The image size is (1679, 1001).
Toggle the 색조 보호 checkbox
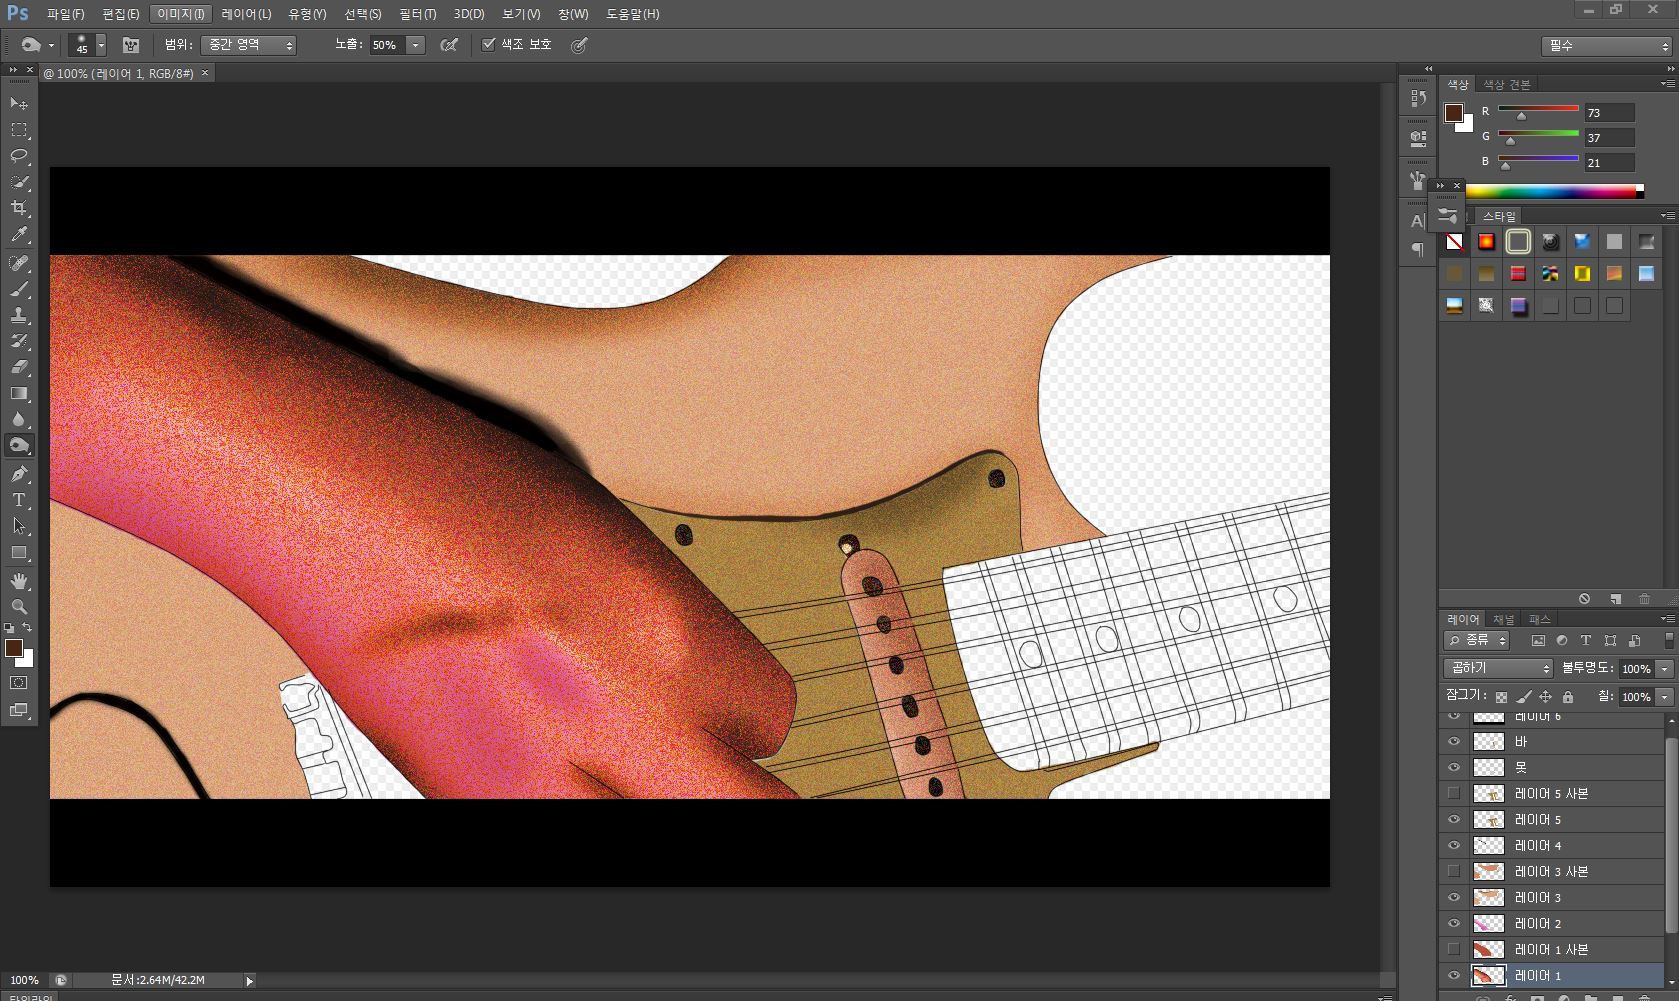(489, 45)
